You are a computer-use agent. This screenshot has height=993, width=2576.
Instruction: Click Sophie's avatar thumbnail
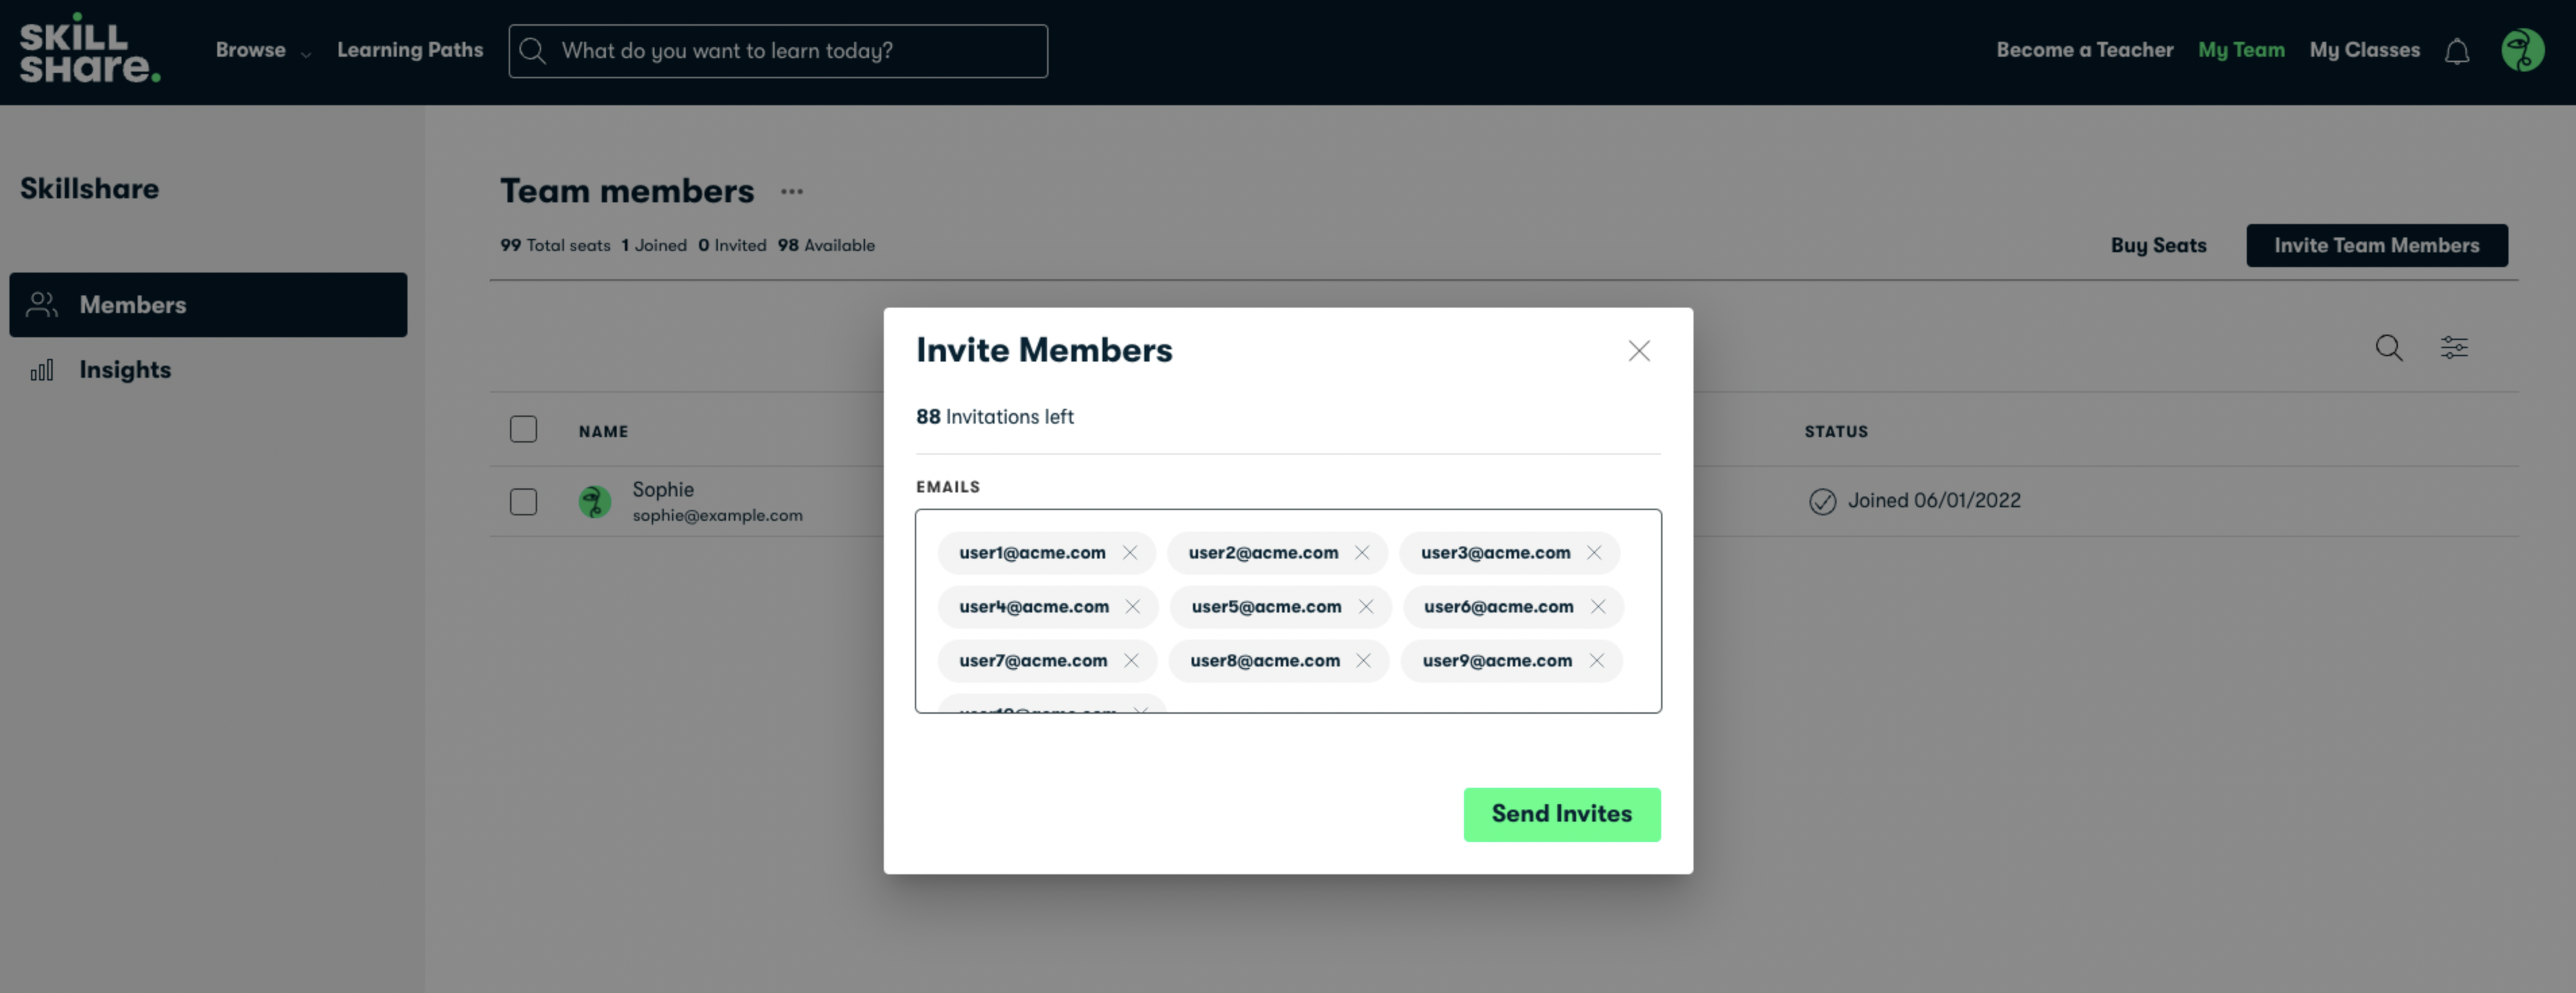point(595,501)
